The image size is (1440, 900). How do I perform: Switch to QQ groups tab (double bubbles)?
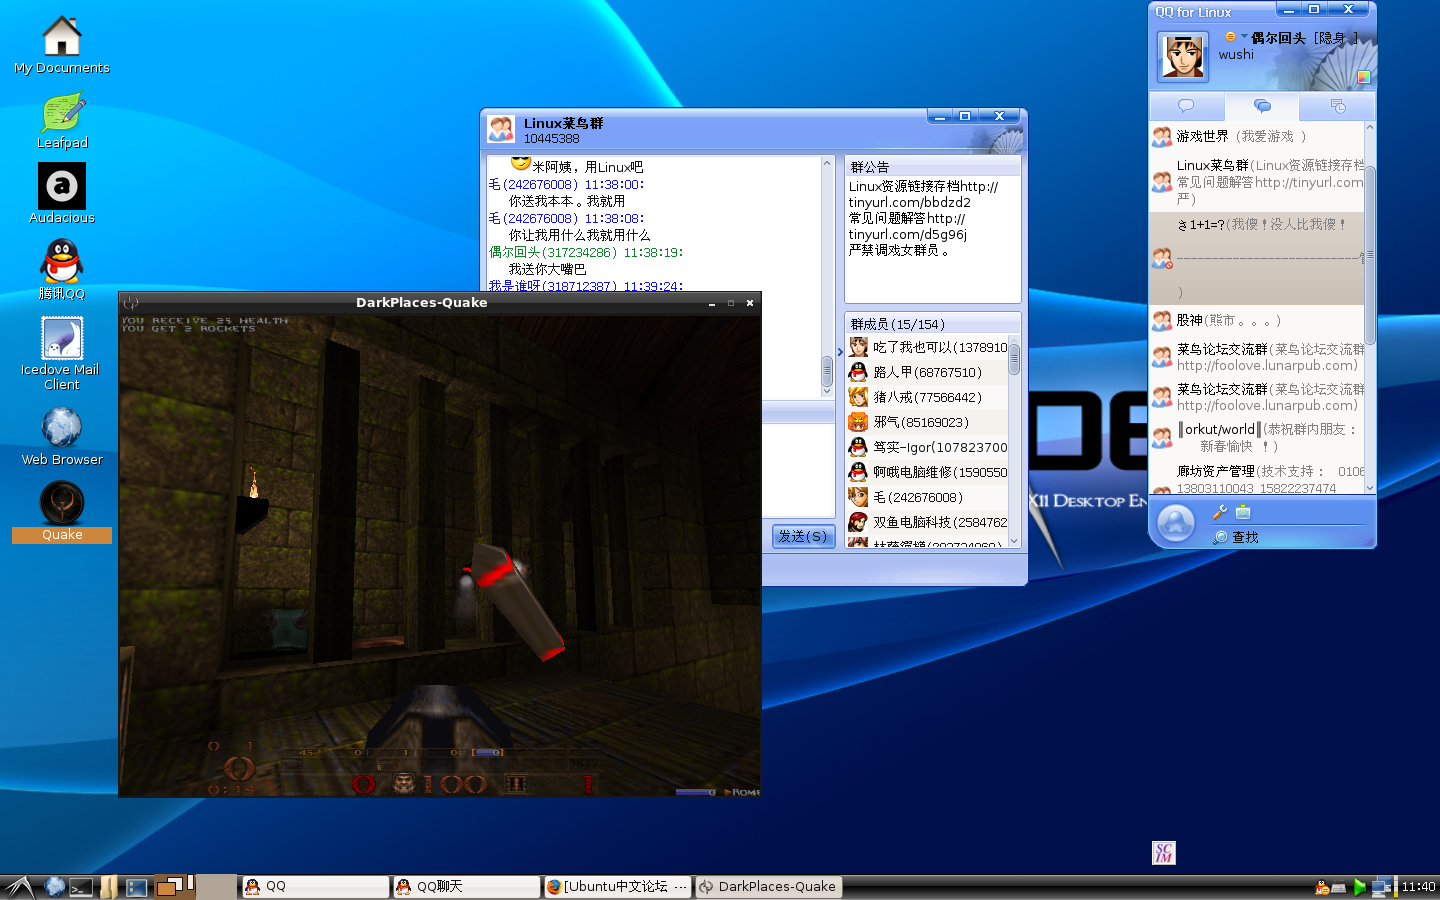click(x=1262, y=106)
